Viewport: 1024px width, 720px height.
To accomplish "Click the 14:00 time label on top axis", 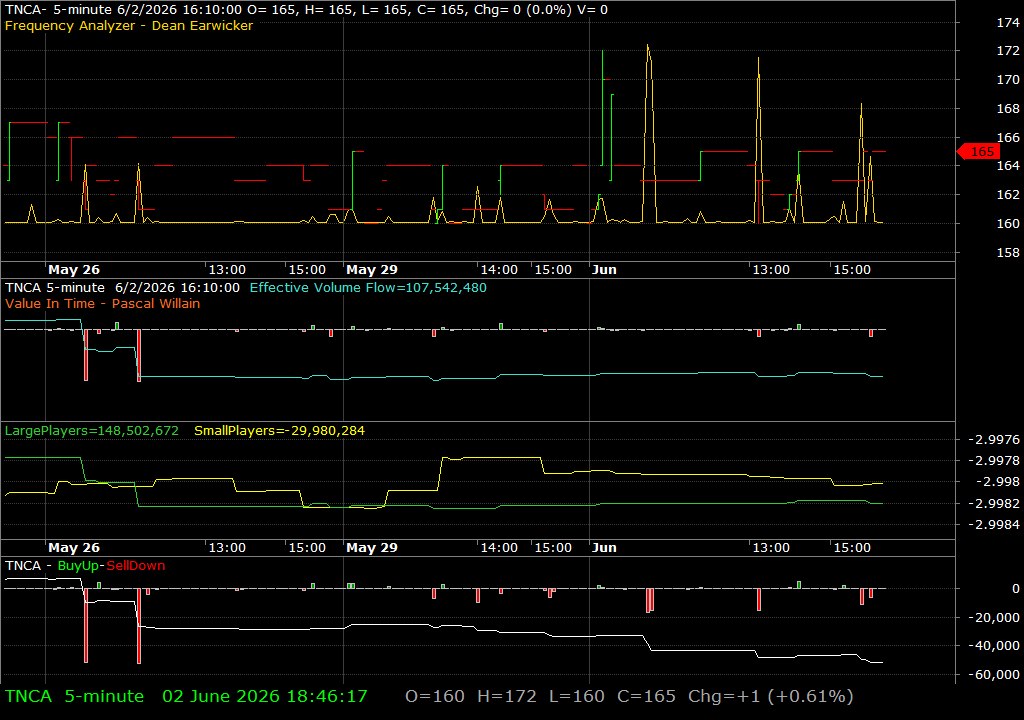I will (499, 270).
